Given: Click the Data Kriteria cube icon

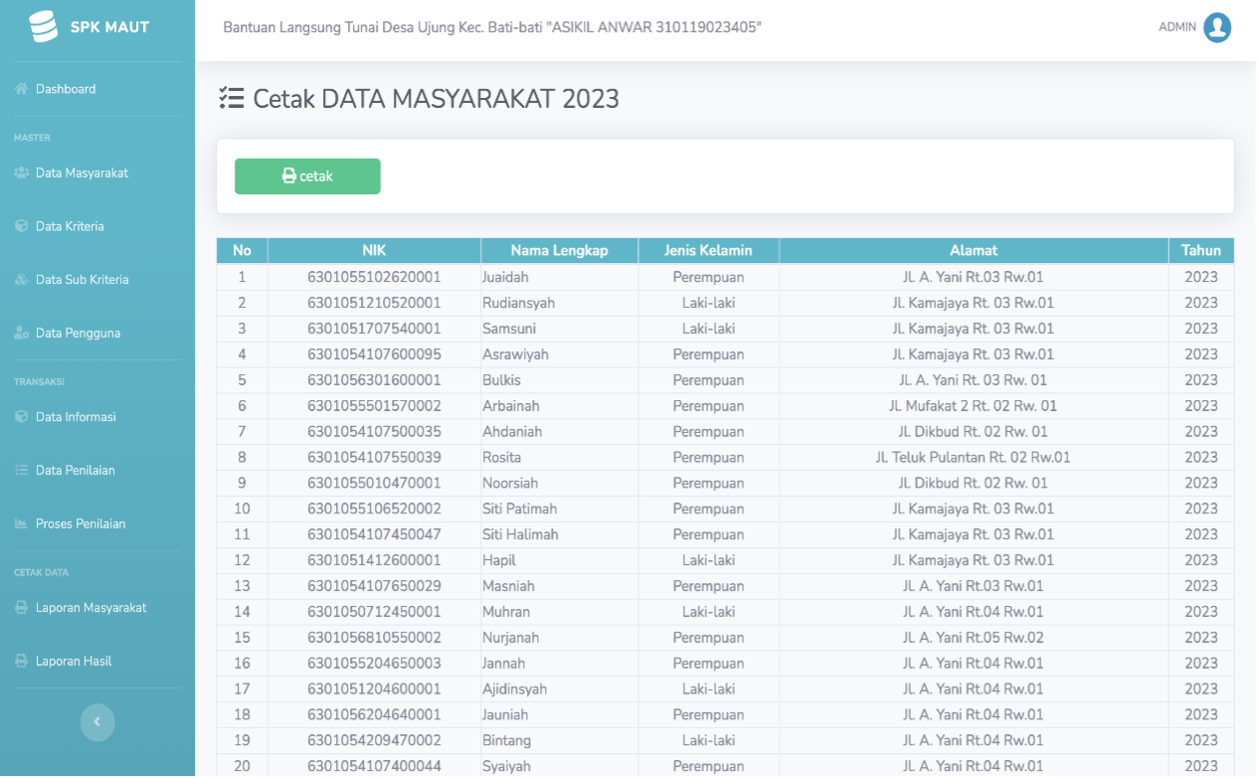Looking at the screenshot, I should click(x=21, y=226).
